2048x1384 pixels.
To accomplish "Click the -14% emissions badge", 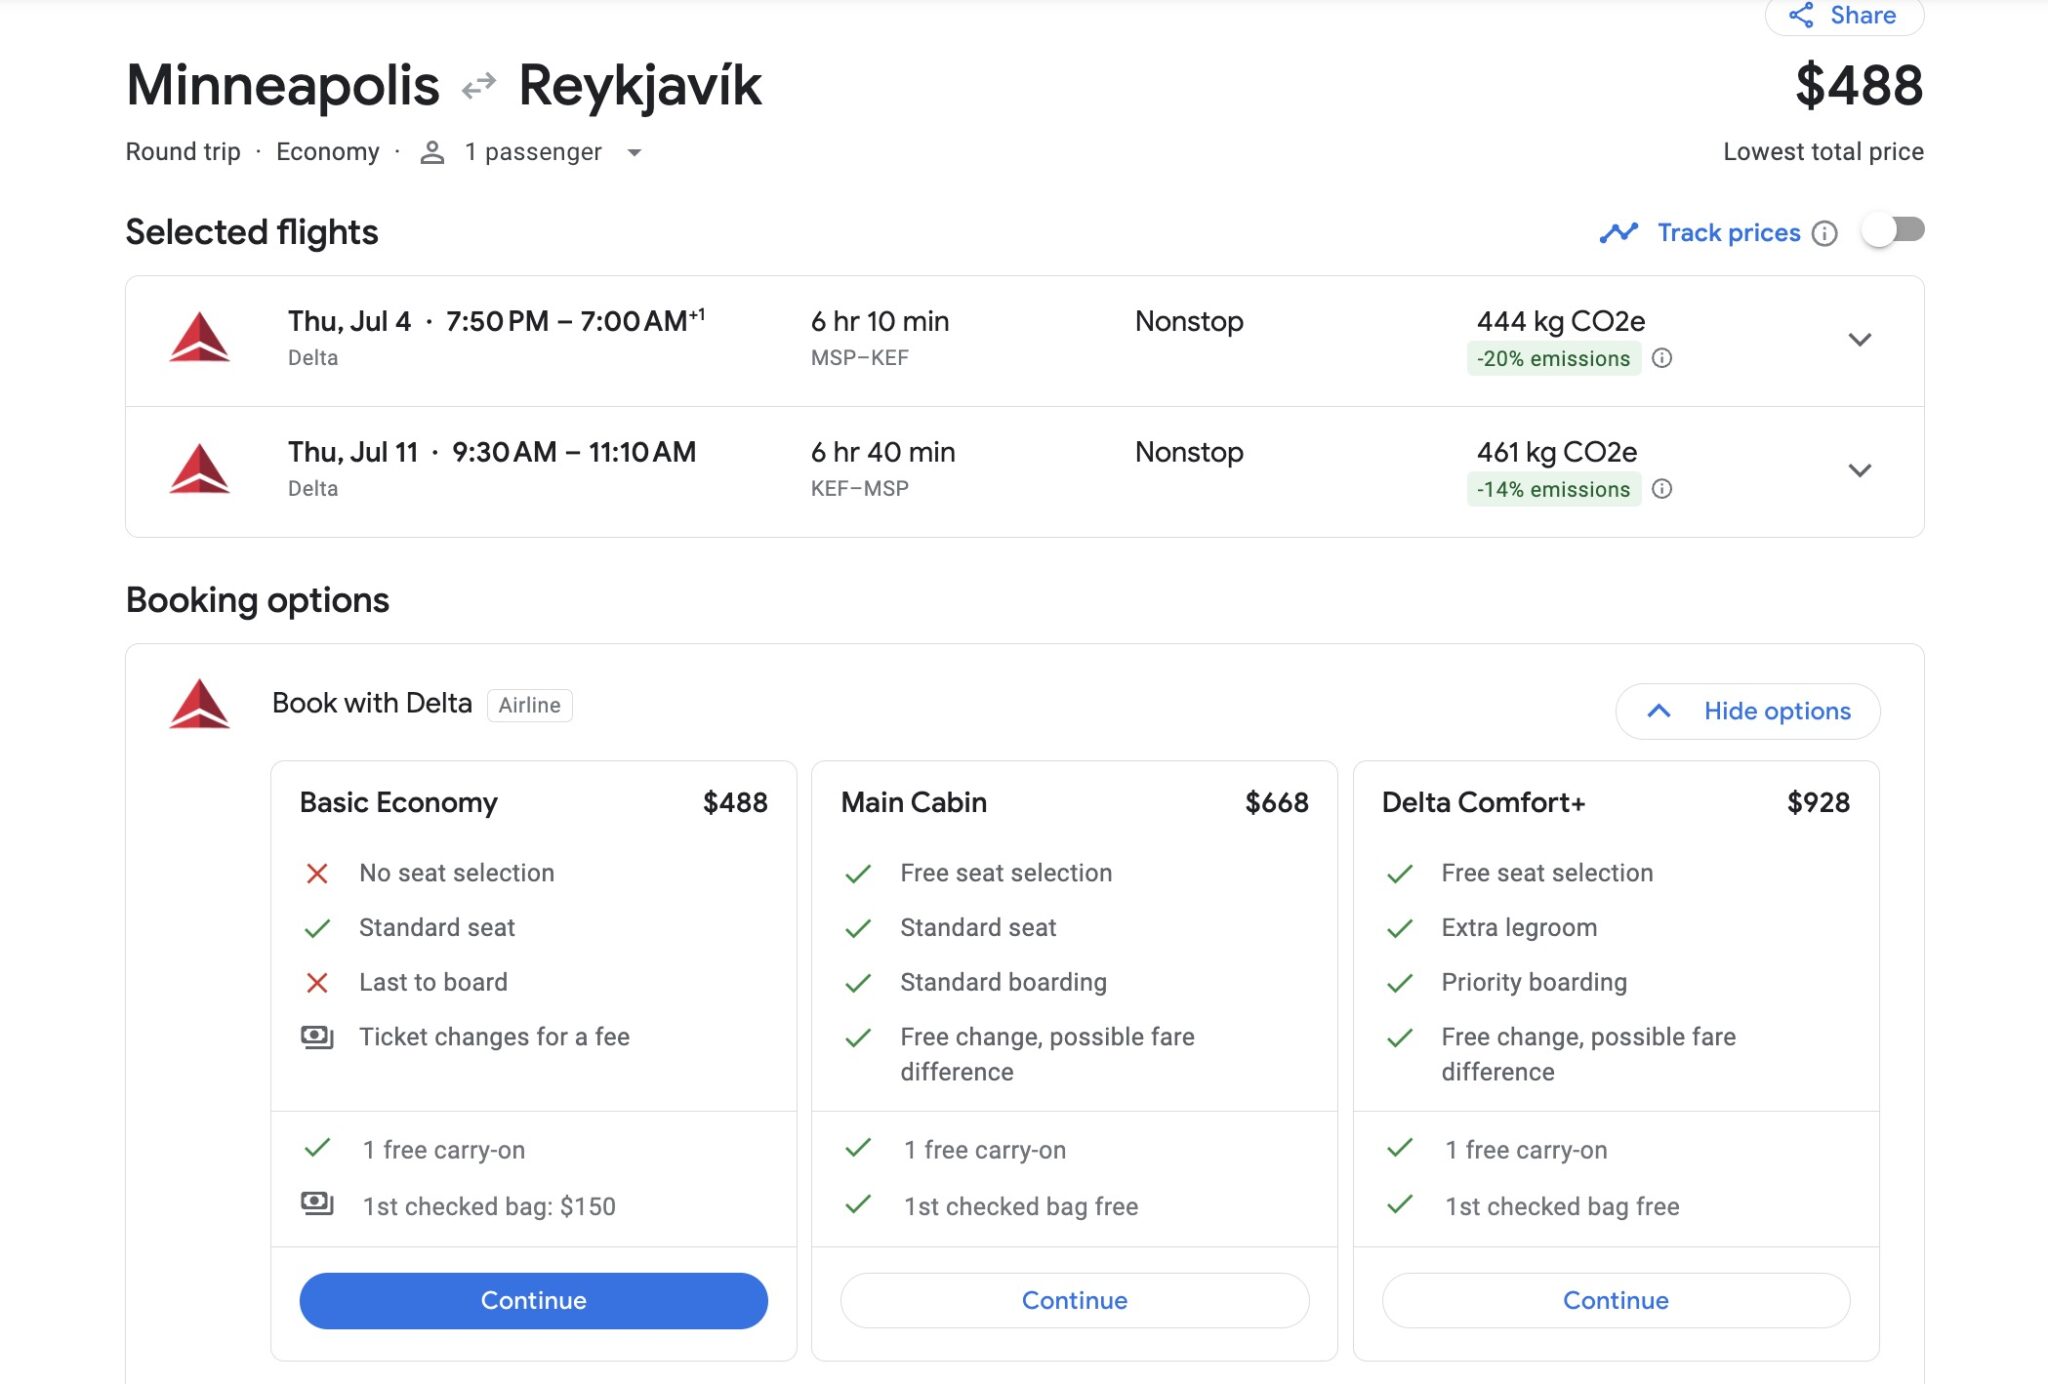I will click(x=1553, y=489).
